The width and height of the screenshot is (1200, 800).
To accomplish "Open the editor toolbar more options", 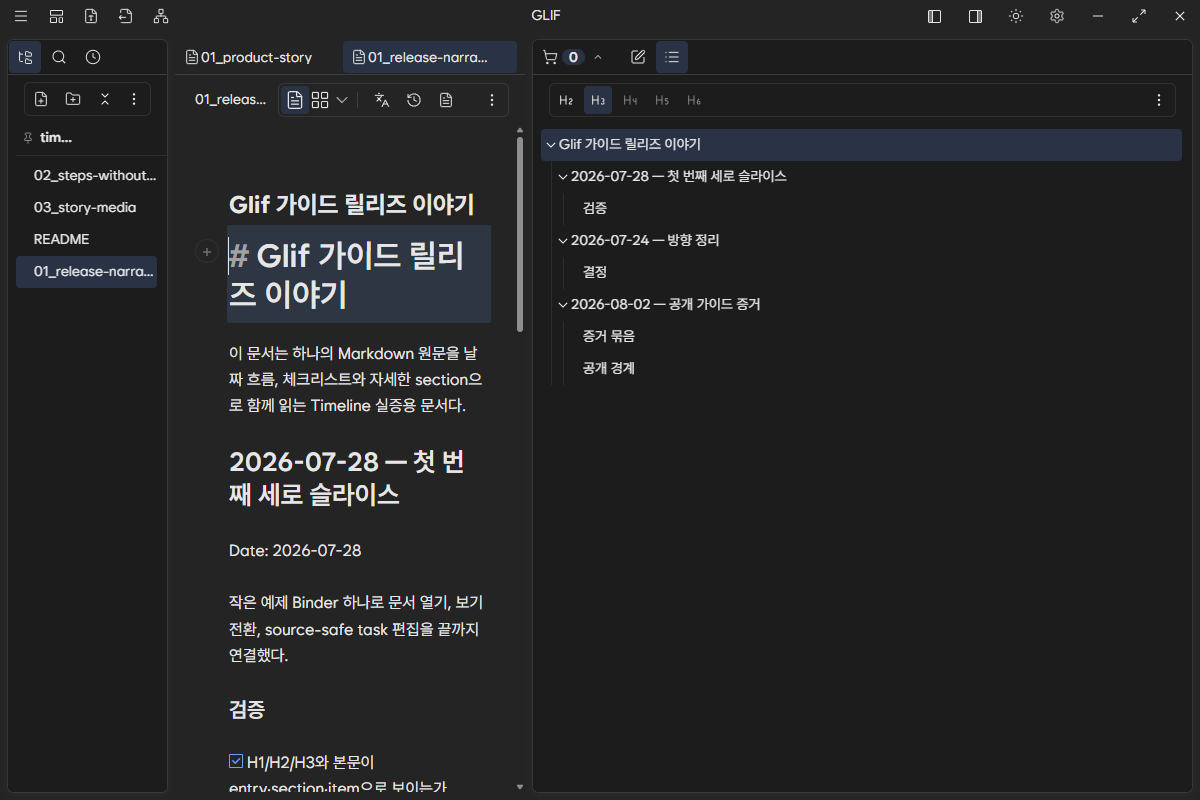I will (x=491, y=100).
